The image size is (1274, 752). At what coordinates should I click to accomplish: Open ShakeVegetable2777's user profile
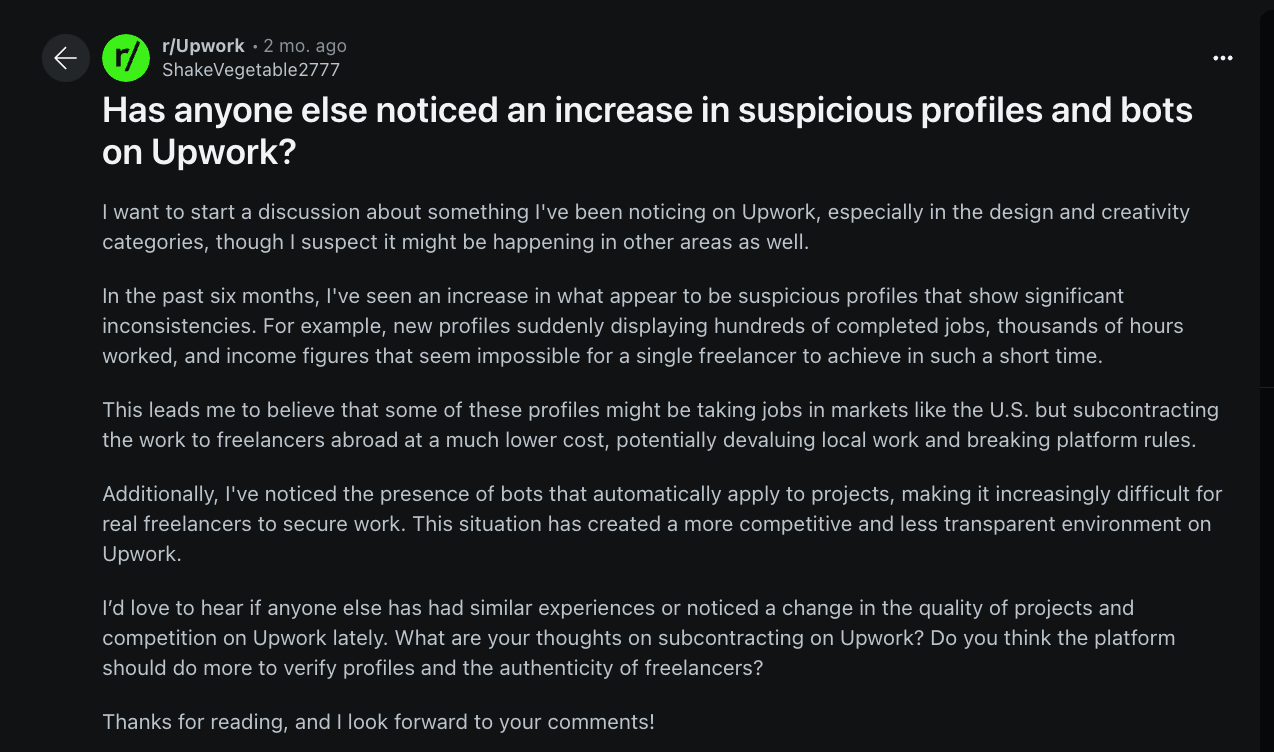point(251,70)
